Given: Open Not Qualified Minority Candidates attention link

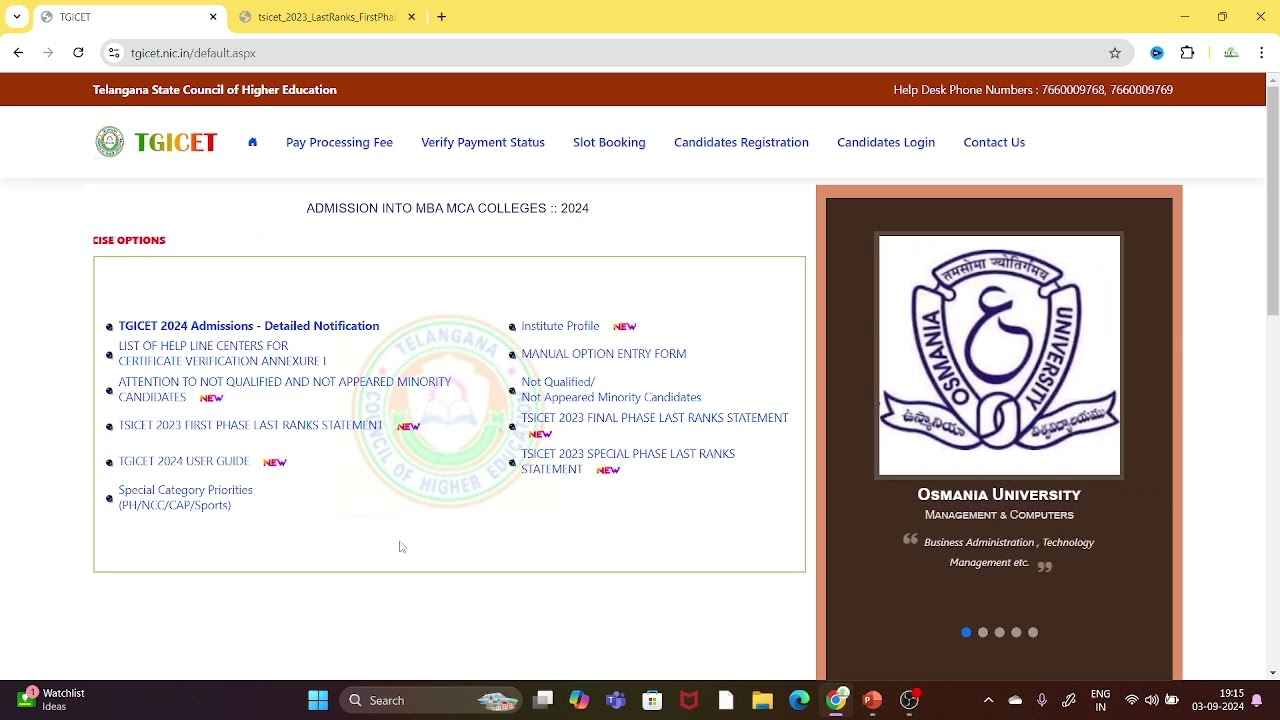Looking at the screenshot, I should [285, 389].
